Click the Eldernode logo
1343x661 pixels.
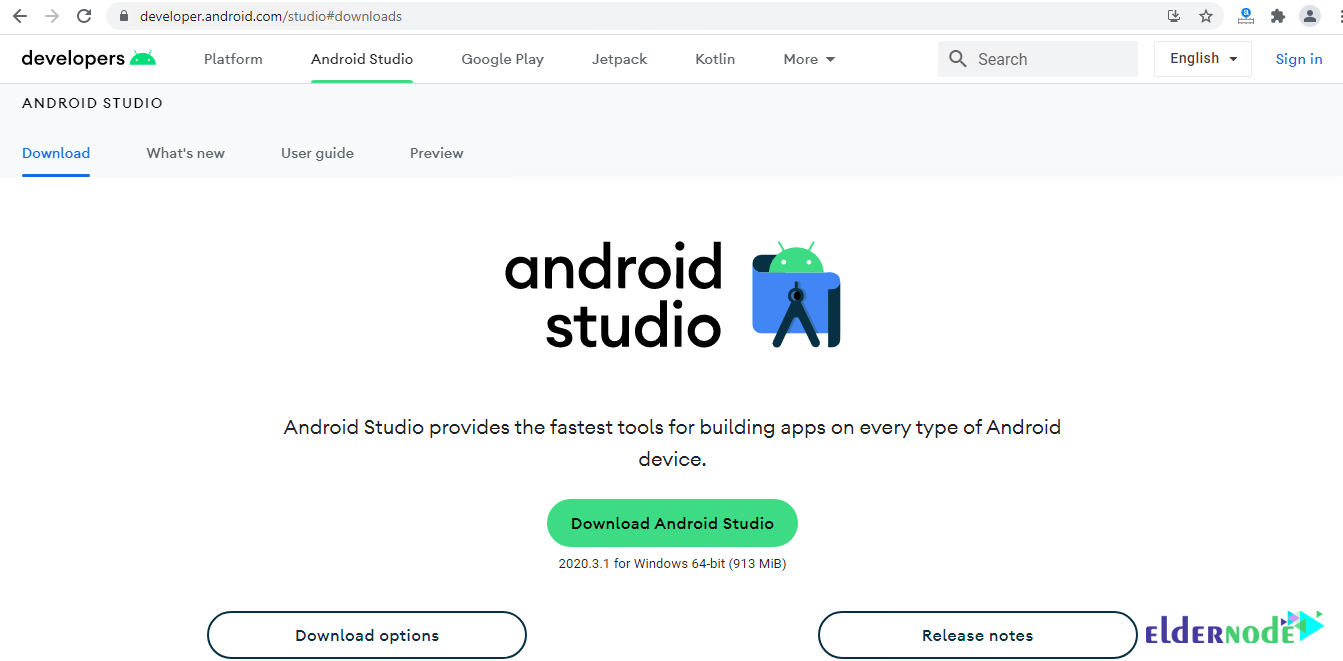coord(1234,629)
